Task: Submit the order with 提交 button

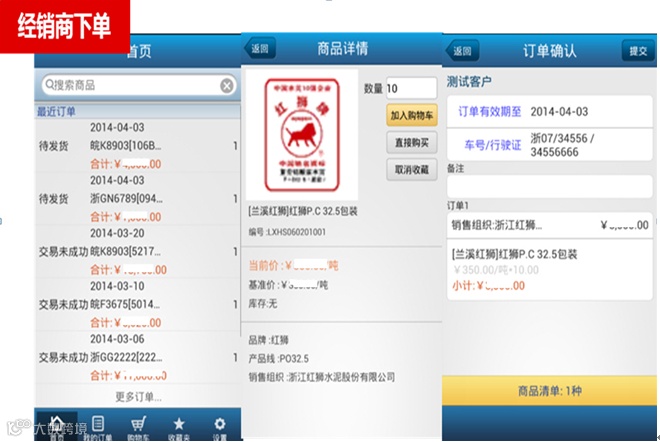Action: point(638,51)
